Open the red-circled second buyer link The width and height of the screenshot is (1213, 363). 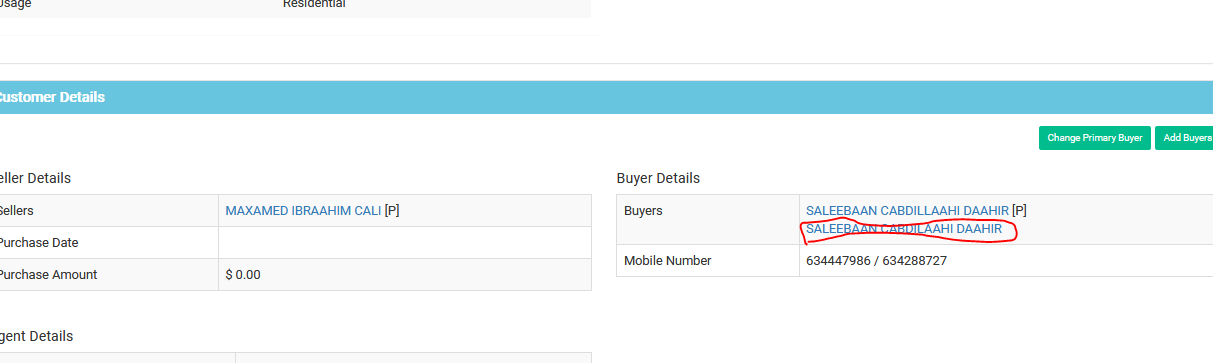(x=904, y=229)
